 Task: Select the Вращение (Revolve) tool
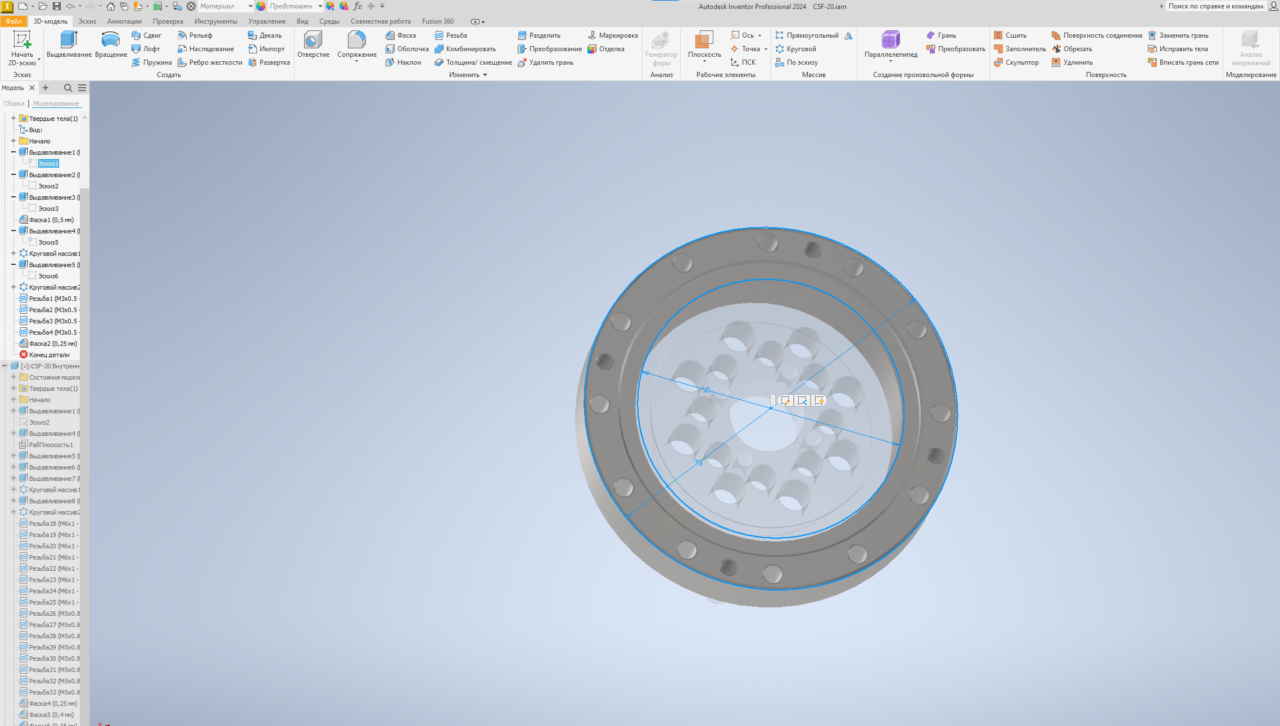[x=111, y=43]
